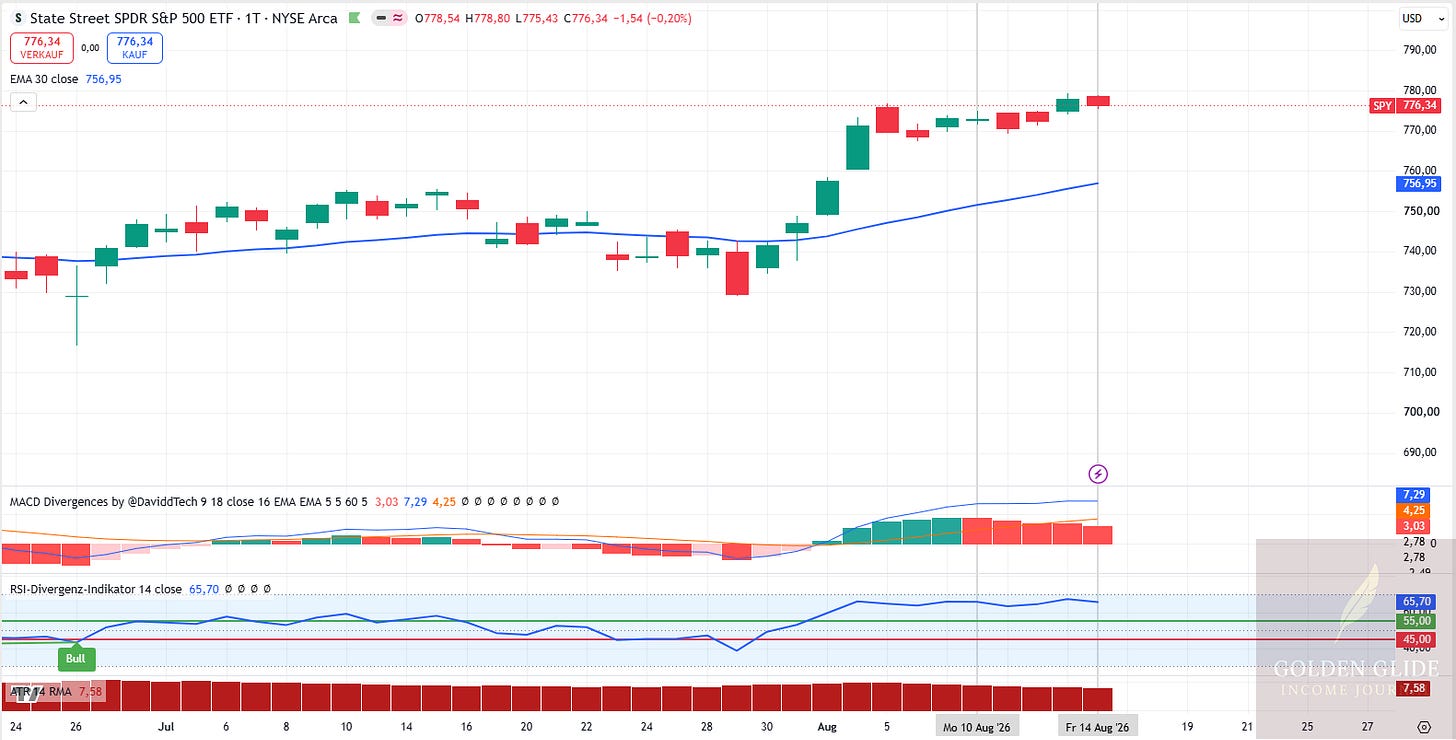
Task: Click the 0,00 spread value between buy and sell
Action: [89, 47]
